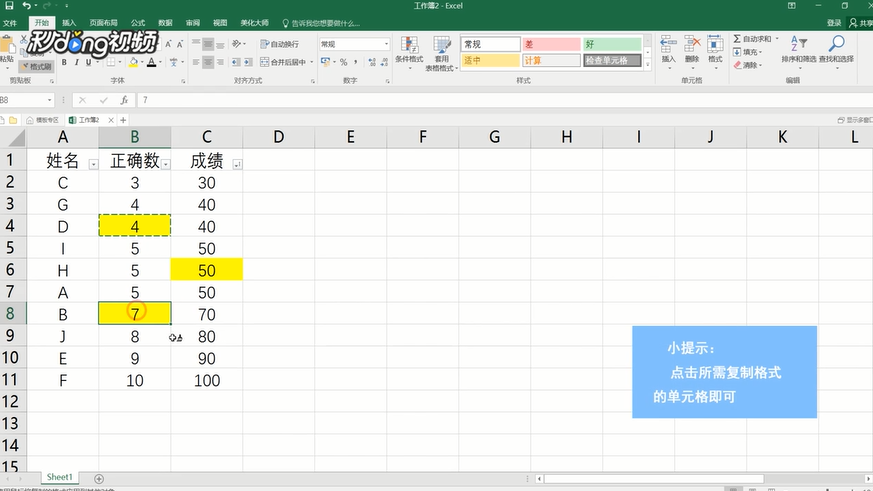Enable wrap text (自动换行)
This screenshot has width=873, height=491.
click(279, 44)
